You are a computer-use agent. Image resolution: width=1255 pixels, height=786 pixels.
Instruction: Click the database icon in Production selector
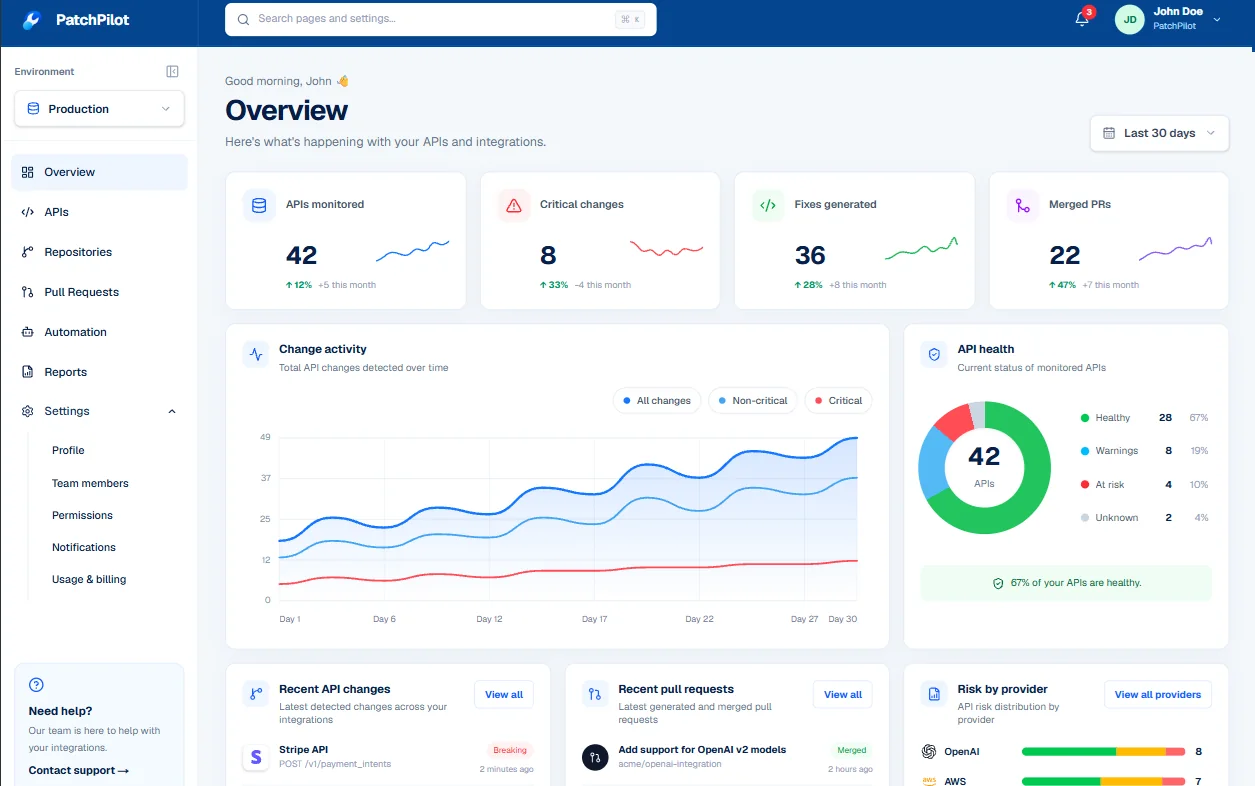click(33, 109)
